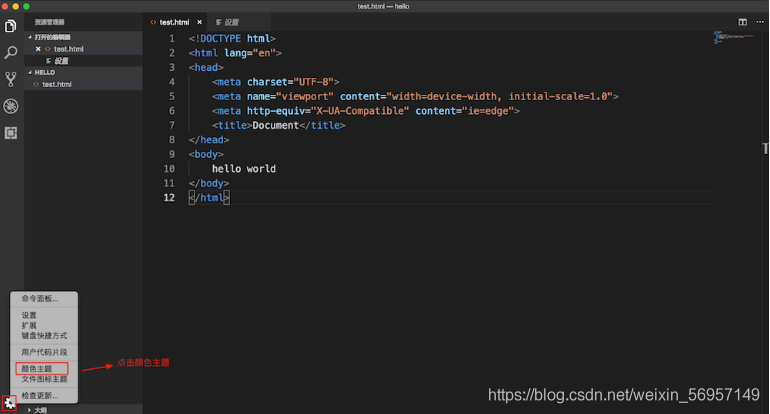The width and height of the screenshot is (770, 414).
Task: Split the editor with top-right icon
Action: pyautogui.click(x=742, y=22)
